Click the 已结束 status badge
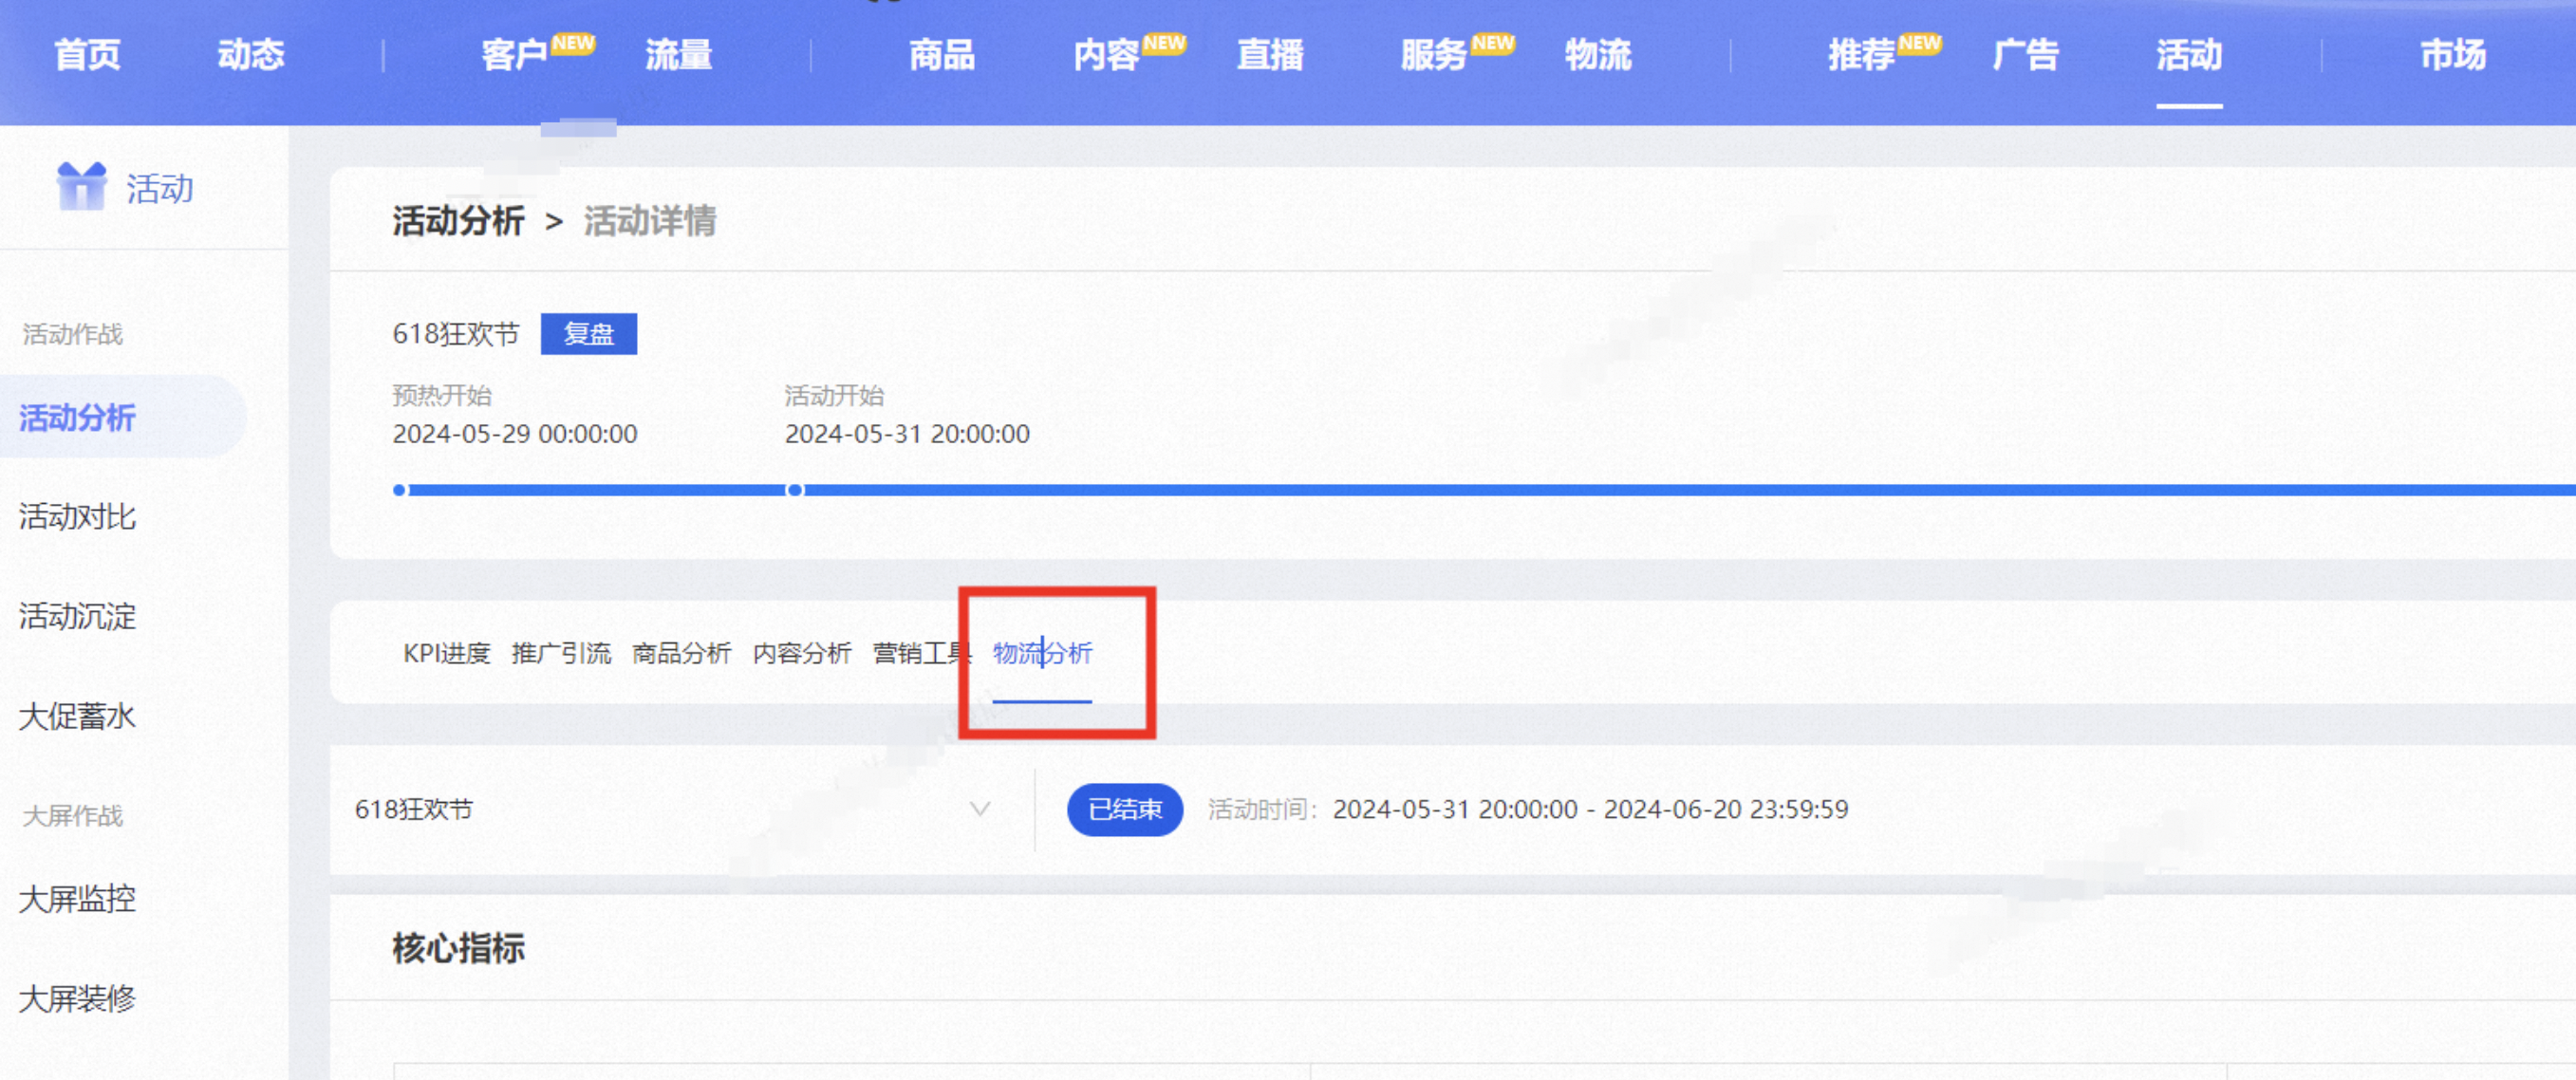The height and width of the screenshot is (1080, 2576). (1125, 810)
